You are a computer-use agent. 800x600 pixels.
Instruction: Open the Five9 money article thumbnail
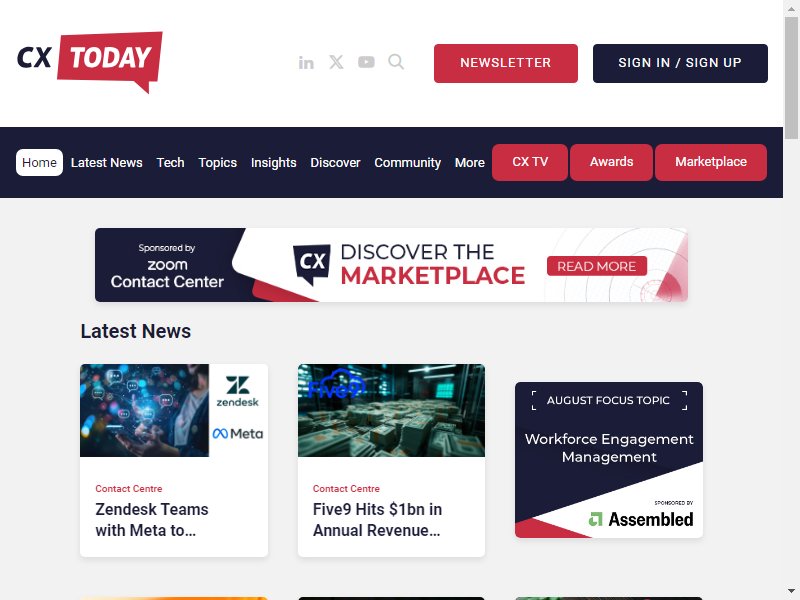391,410
